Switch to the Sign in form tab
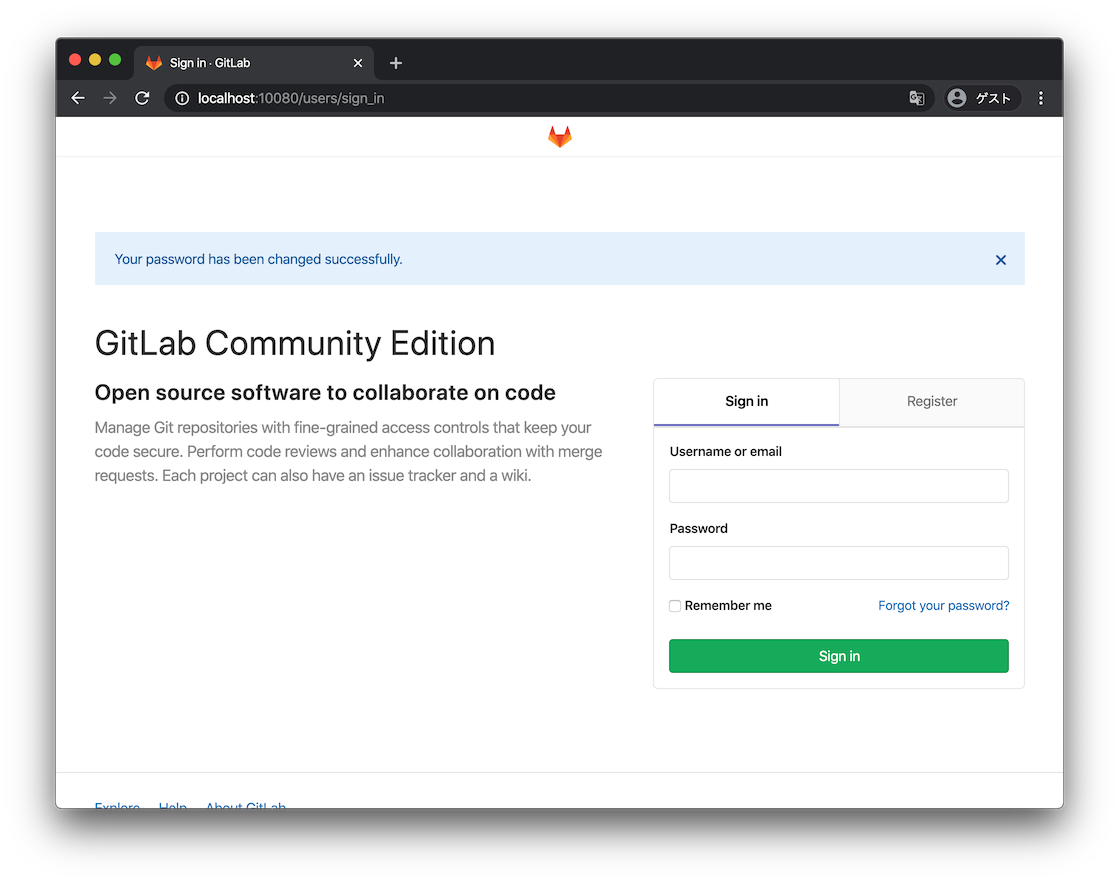Screen dimensions: 1119x882 (x=746, y=402)
